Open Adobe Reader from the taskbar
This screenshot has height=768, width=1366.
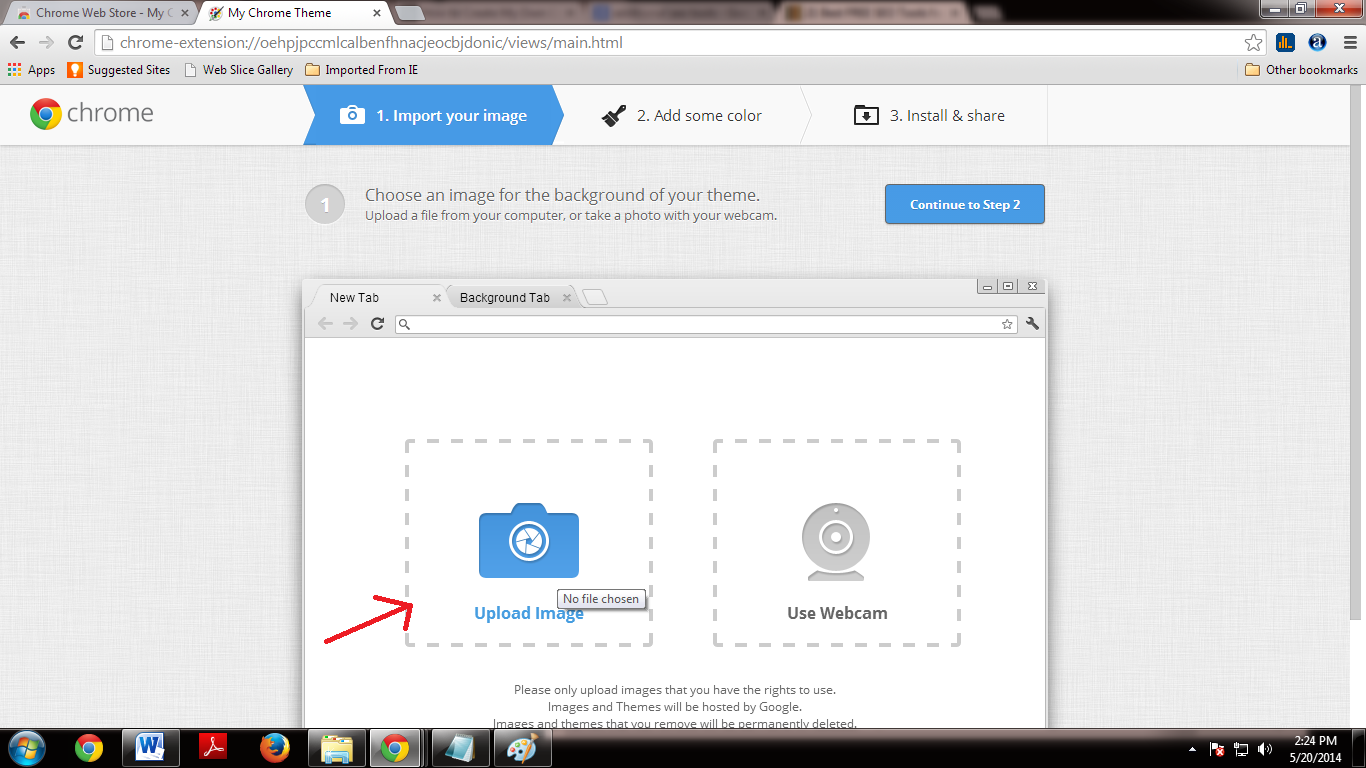[214, 748]
